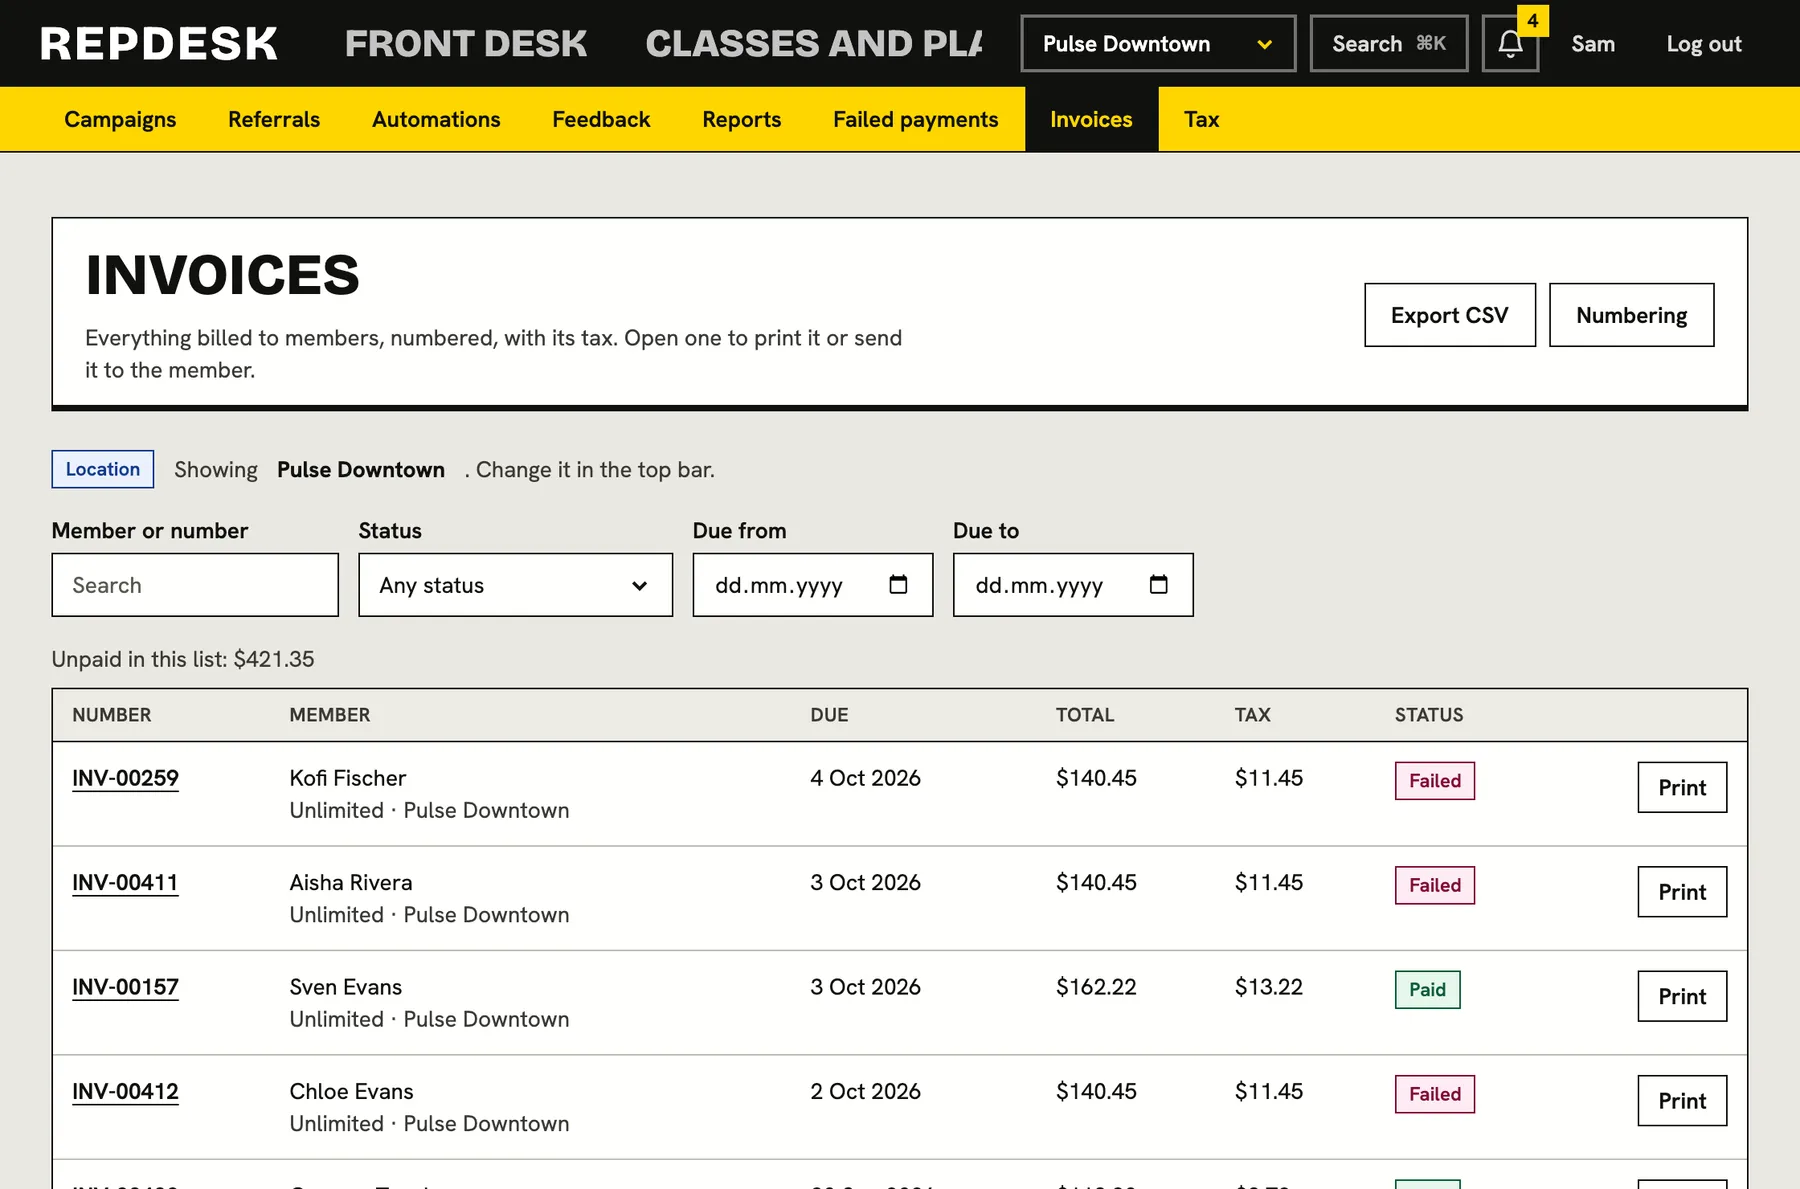Click the REPDESK logo
The width and height of the screenshot is (1800, 1189).
click(x=159, y=44)
